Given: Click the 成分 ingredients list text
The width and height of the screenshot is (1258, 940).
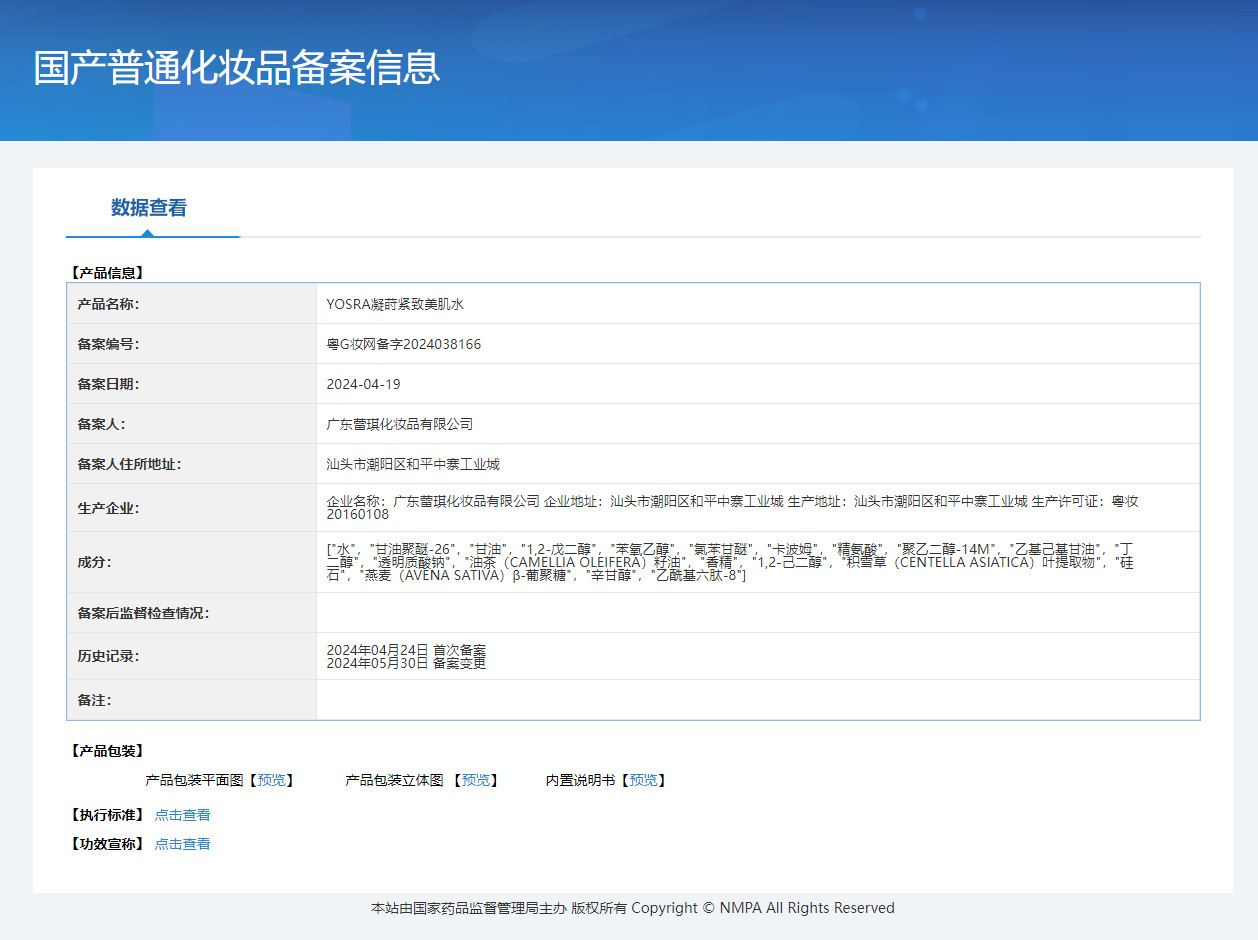Looking at the screenshot, I should (x=730, y=562).
